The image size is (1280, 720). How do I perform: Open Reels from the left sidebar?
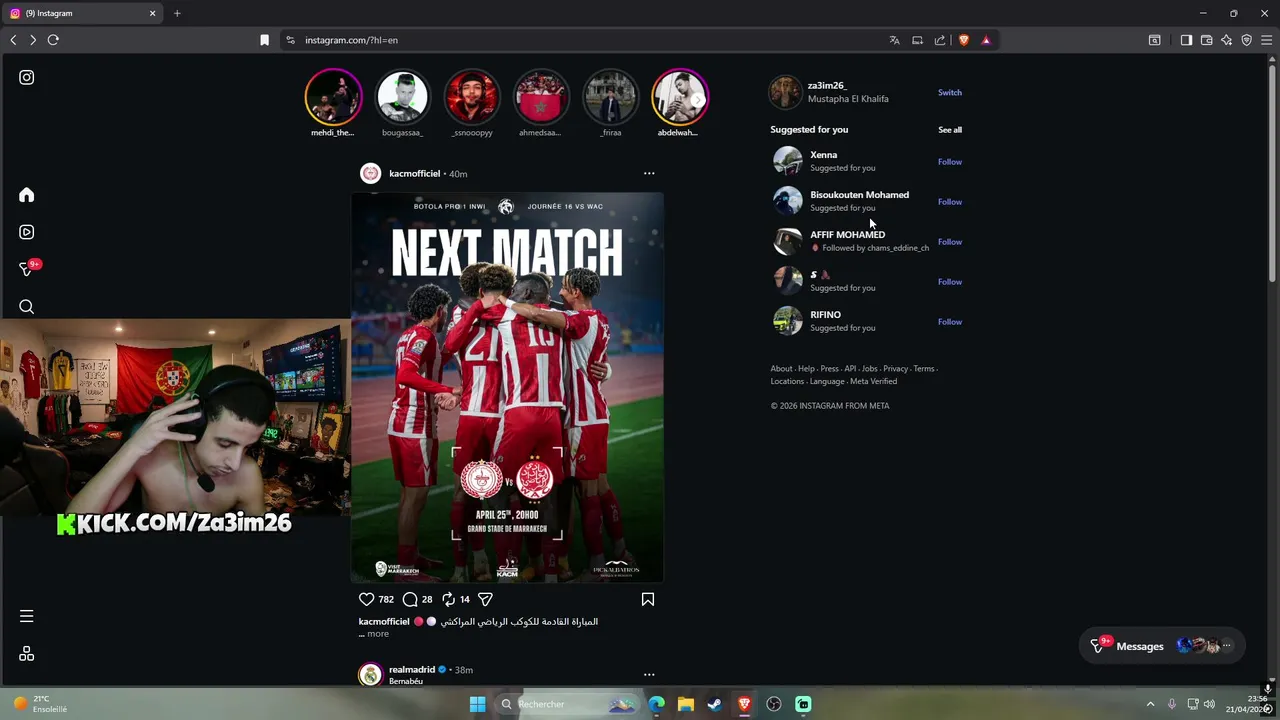click(x=27, y=232)
